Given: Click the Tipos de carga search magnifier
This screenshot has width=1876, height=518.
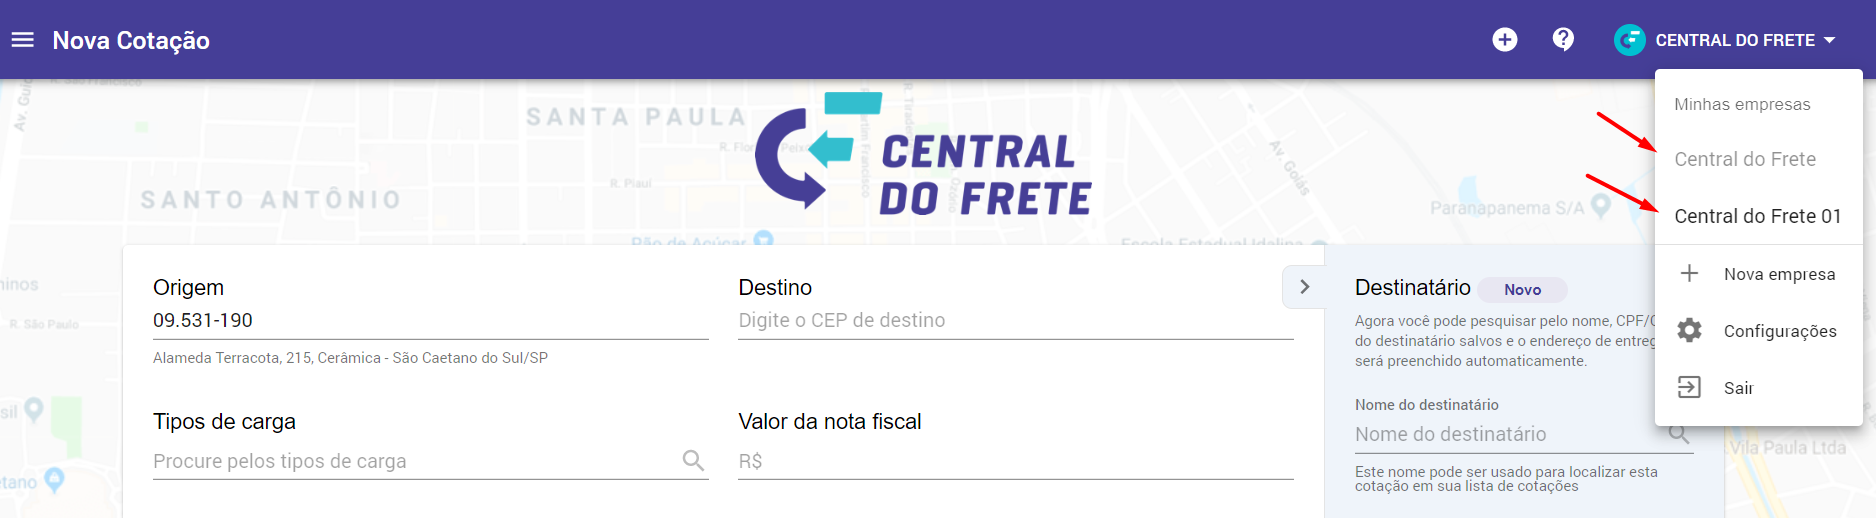Looking at the screenshot, I should click(693, 460).
